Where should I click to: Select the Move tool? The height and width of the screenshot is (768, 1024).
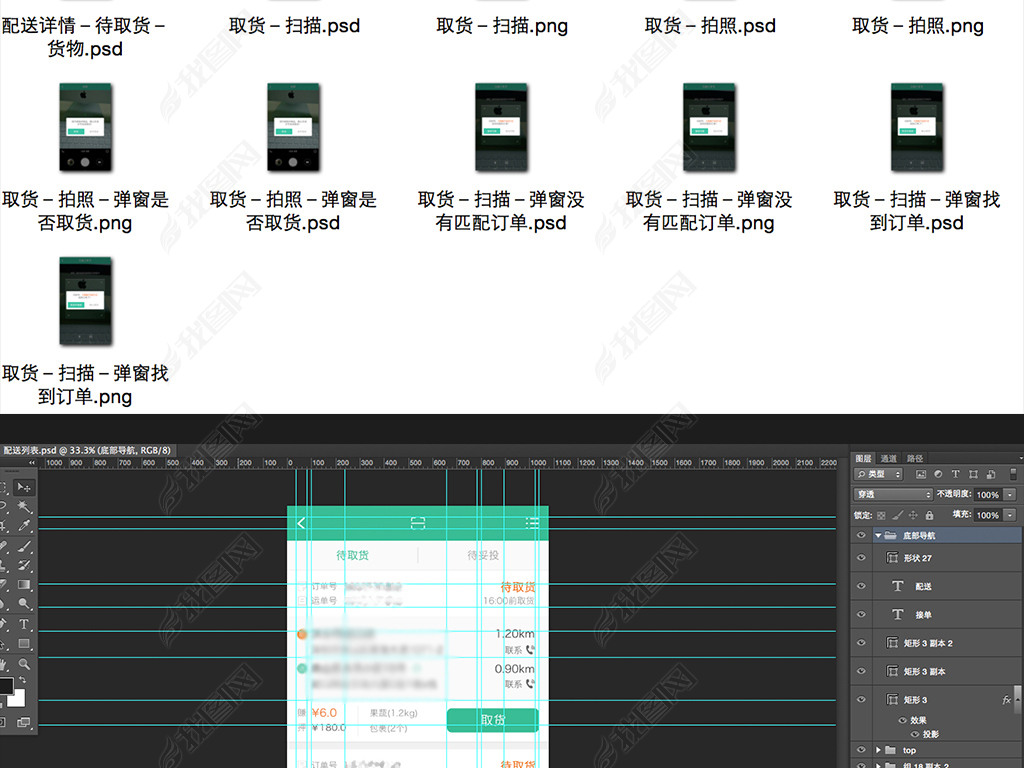pos(24,487)
